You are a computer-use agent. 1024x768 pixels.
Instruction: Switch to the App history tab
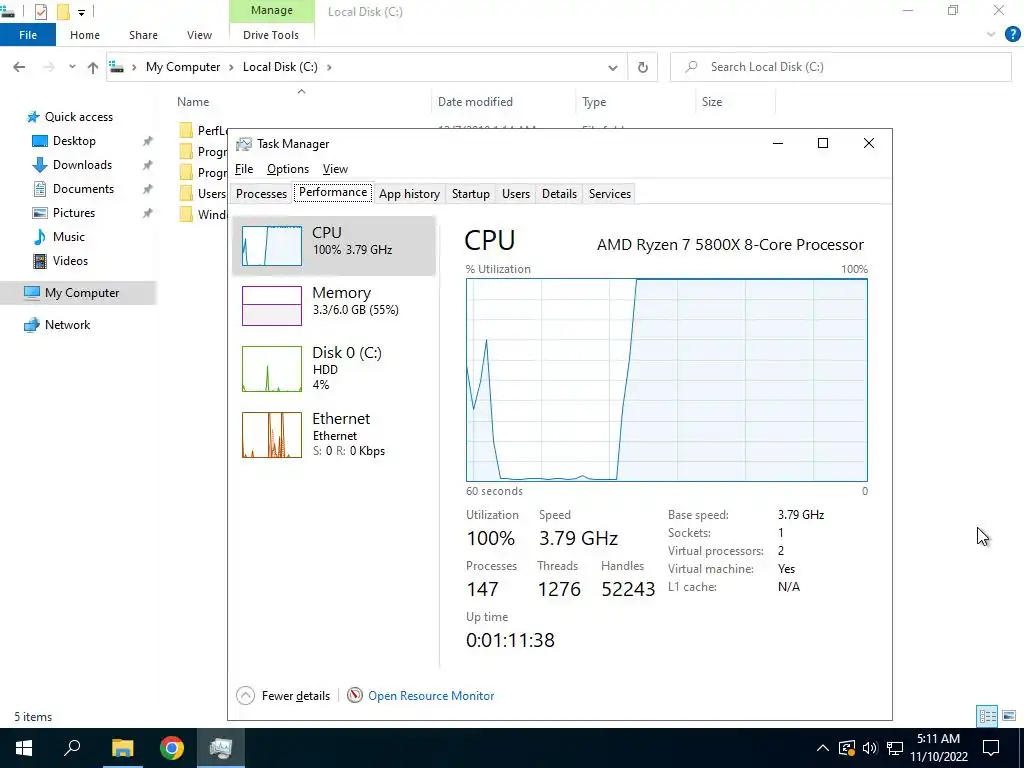[409, 194]
